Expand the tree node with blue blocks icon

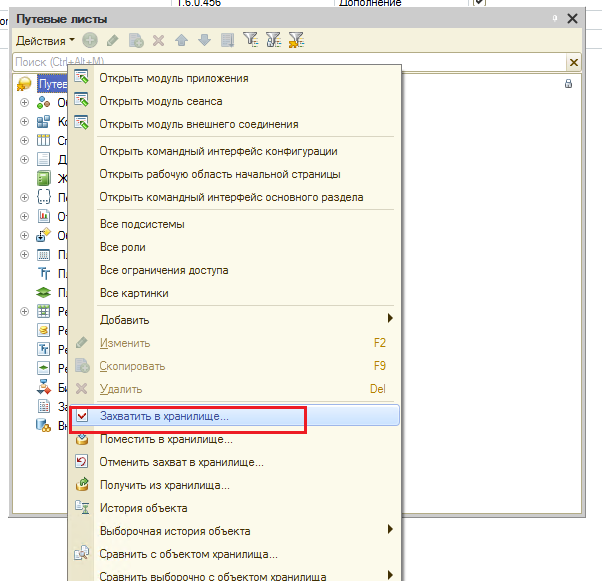[x=24, y=121]
